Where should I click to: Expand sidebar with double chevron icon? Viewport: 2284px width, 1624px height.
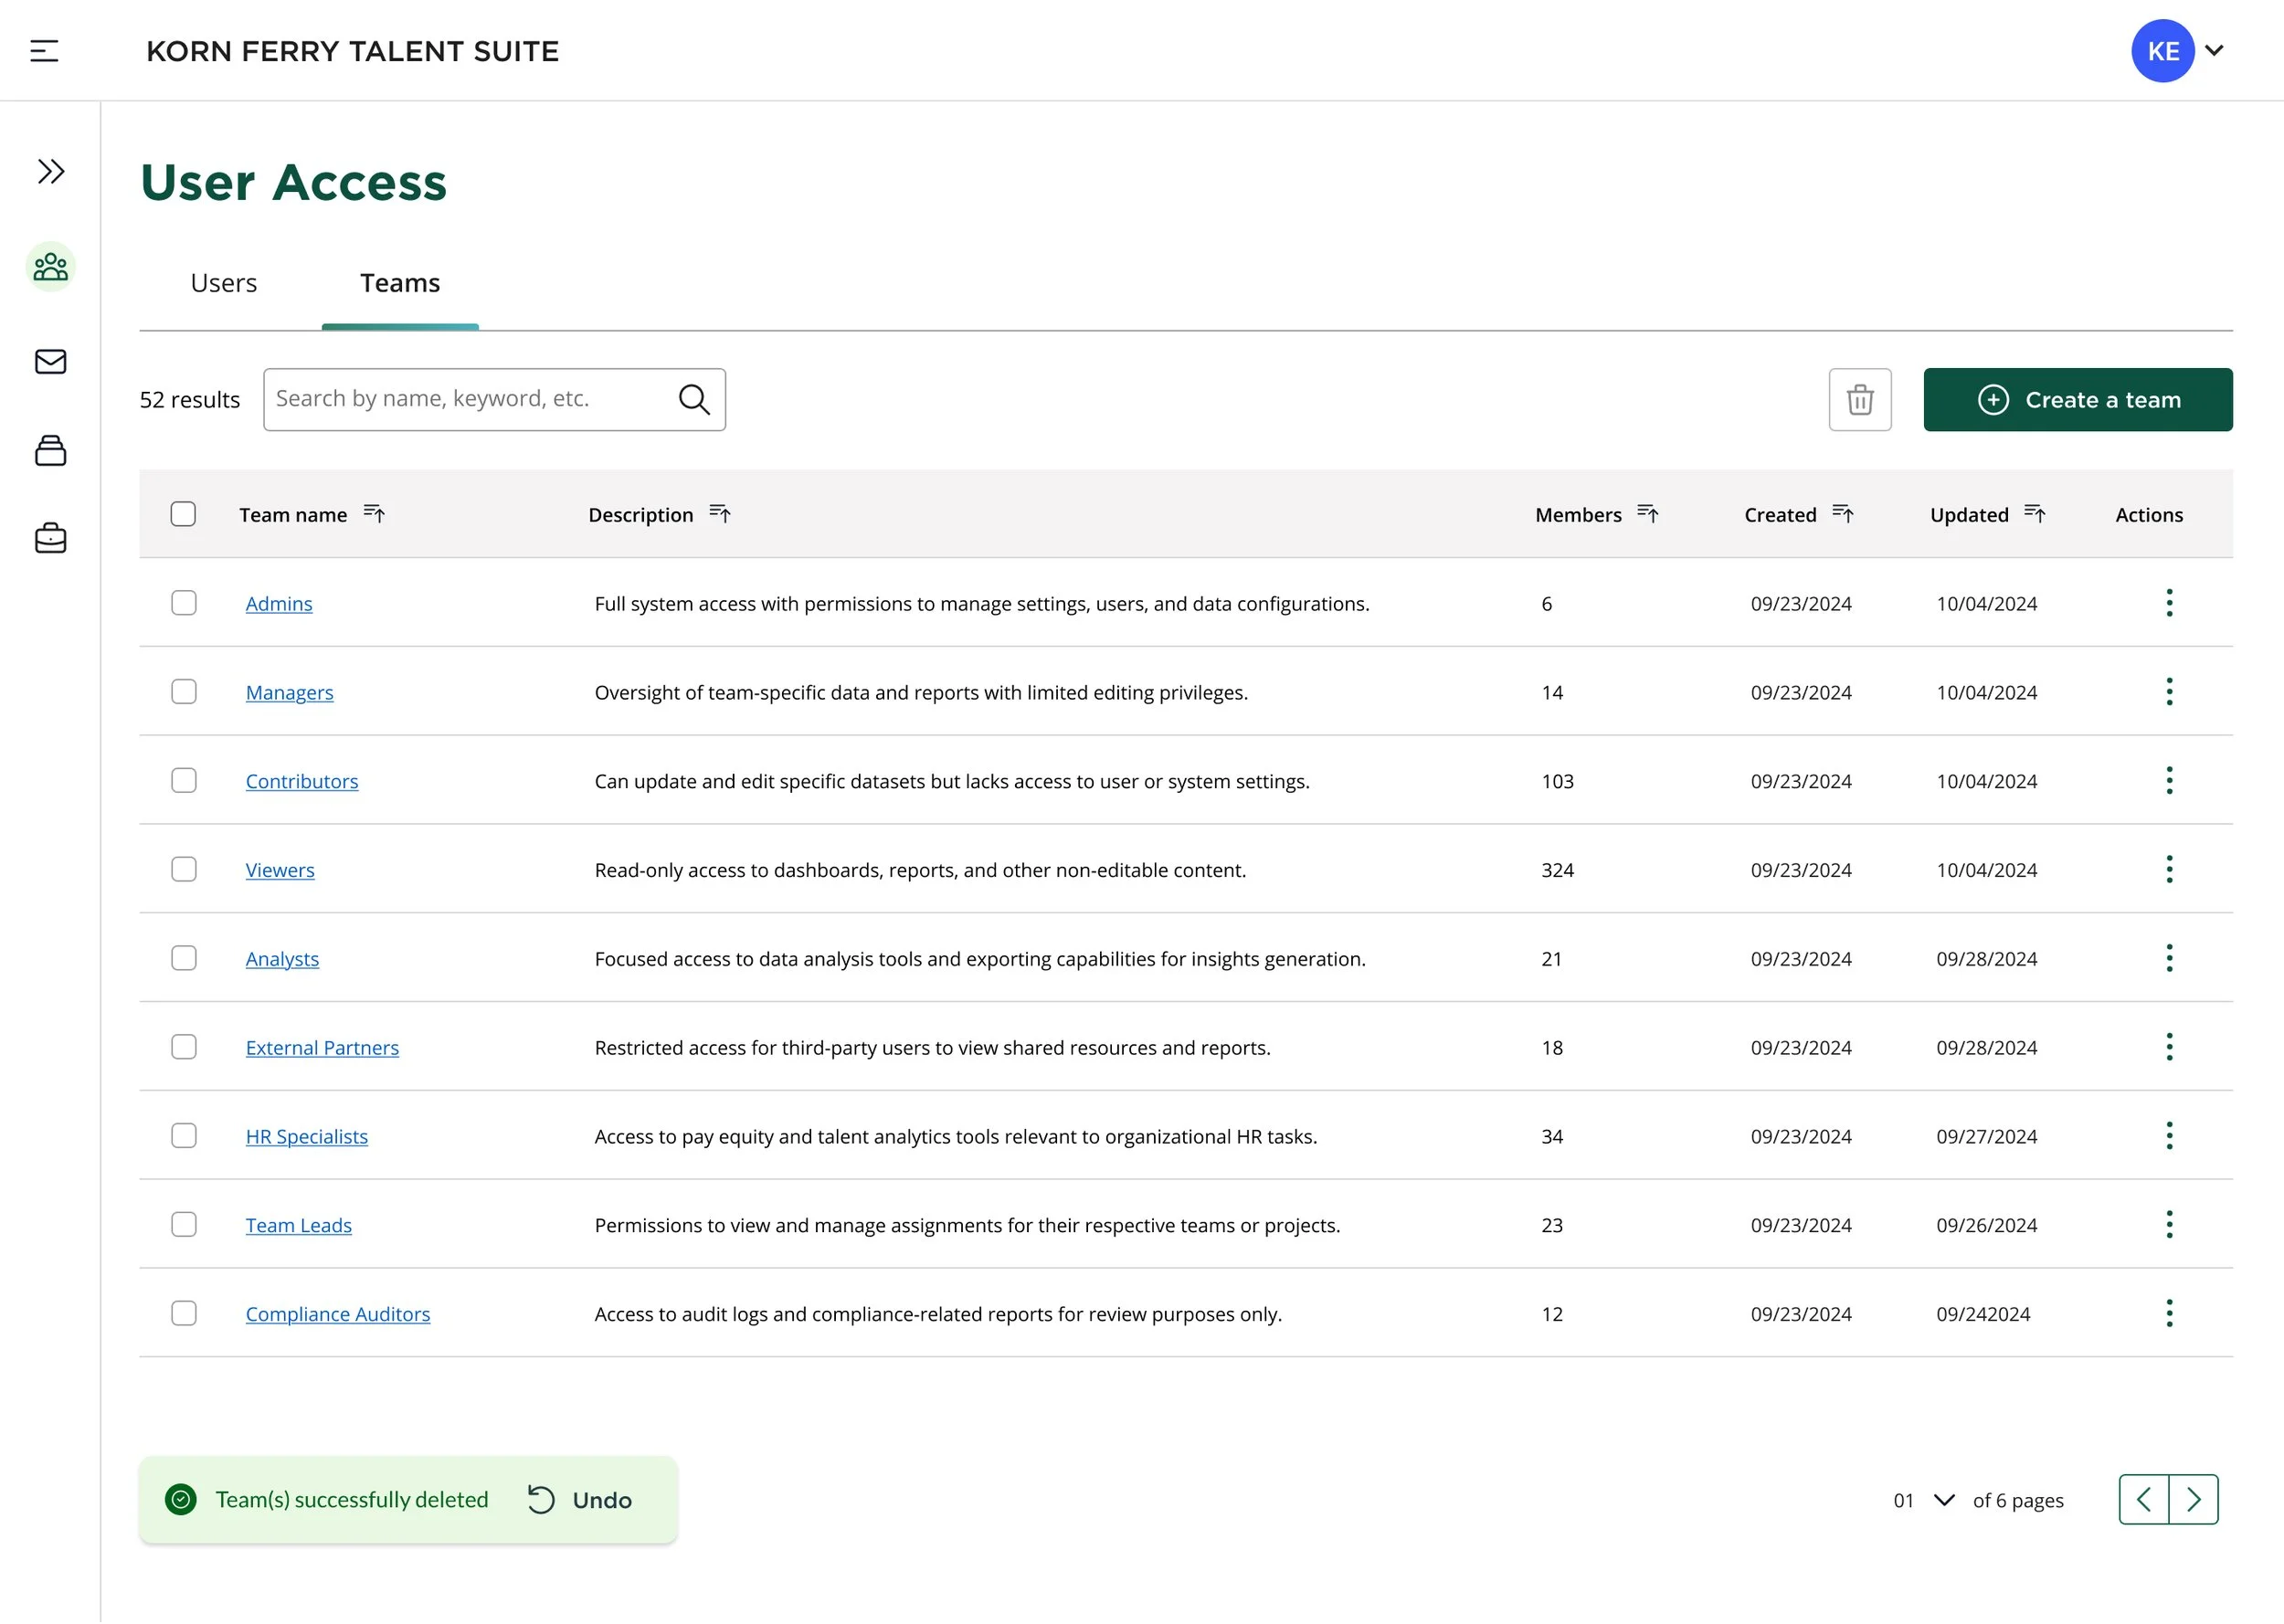point(51,171)
